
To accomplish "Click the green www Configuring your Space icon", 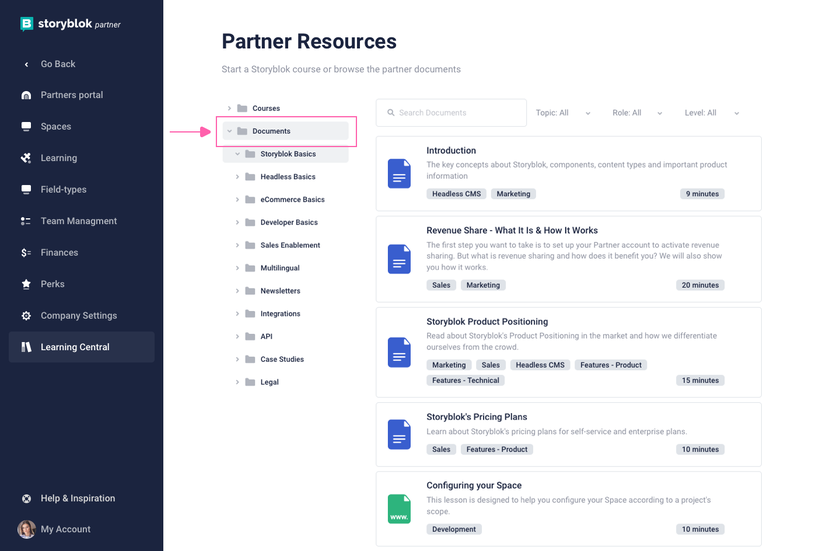I will (399, 509).
